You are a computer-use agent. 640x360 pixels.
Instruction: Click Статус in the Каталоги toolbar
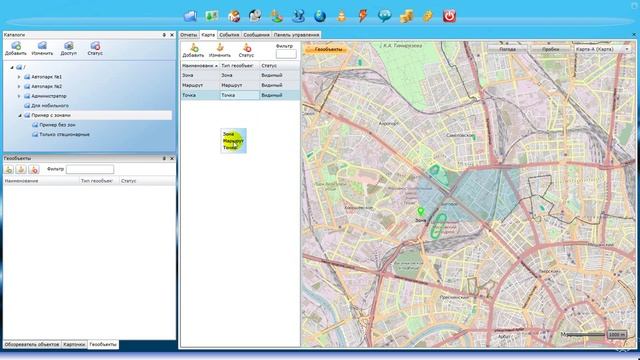pos(95,49)
